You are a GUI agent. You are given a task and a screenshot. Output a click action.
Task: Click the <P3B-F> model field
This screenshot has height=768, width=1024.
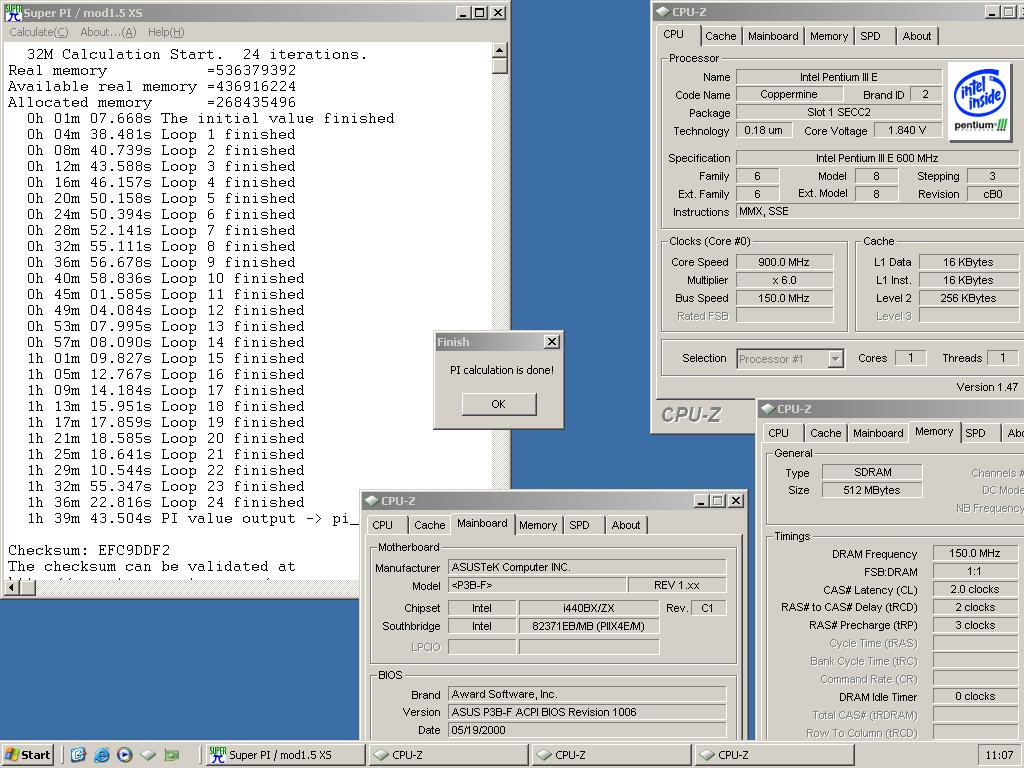coord(537,585)
